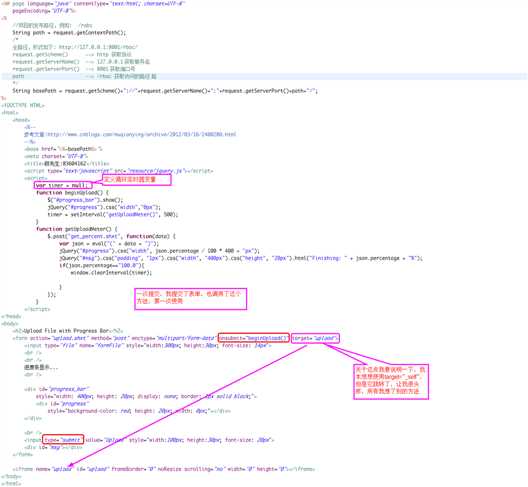The width and height of the screenshot is (528, 487).
Task: Click the String basePath declaration line
Action: (165, 91)
